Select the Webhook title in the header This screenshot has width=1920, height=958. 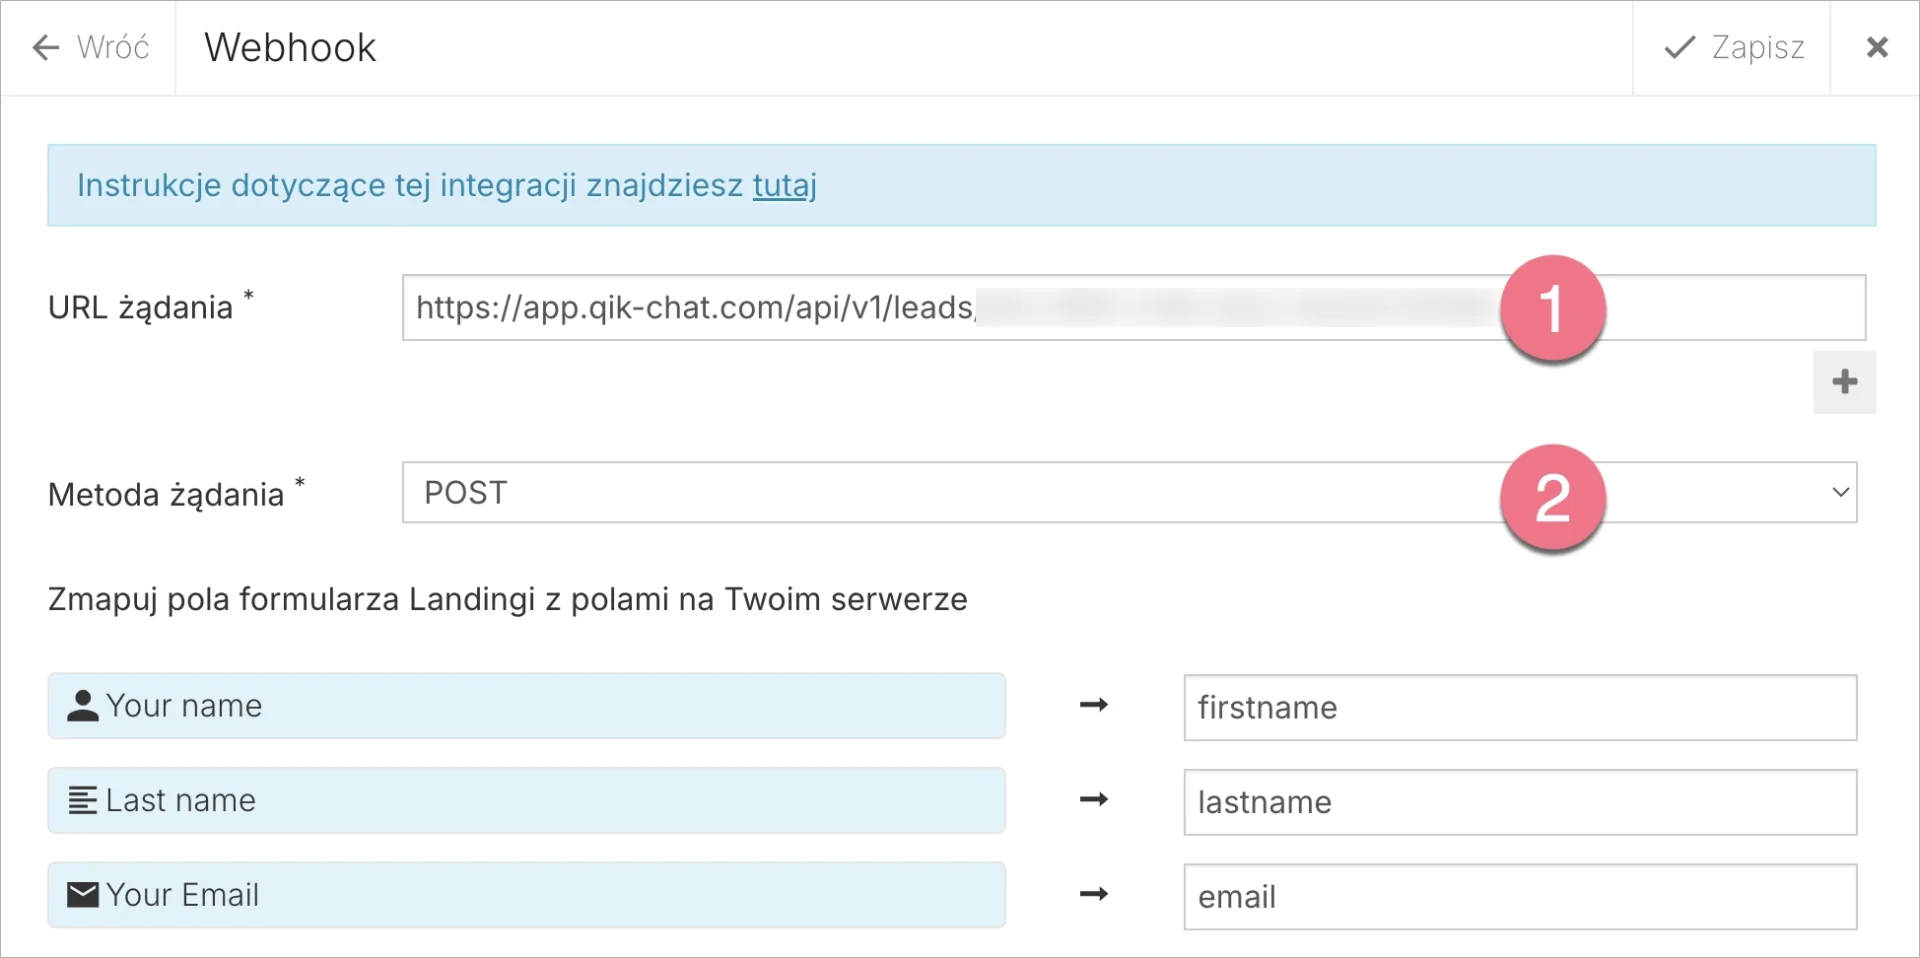[x=290, y=47]
